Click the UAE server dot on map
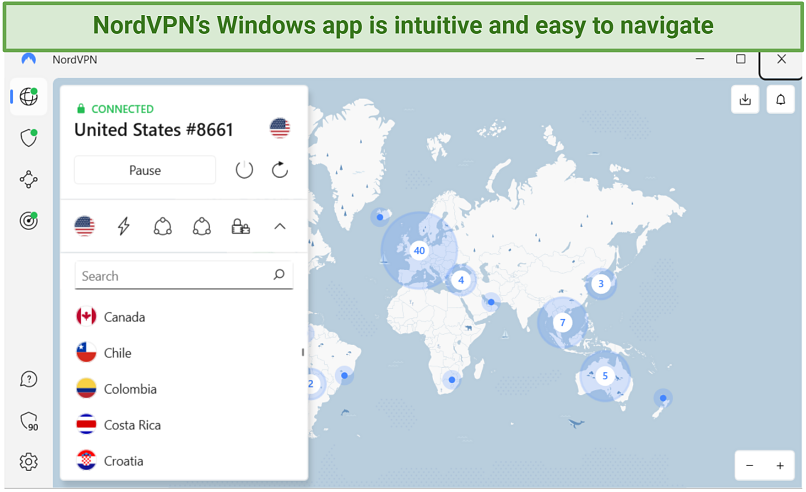 pyautogui.click(x=491, y=302)
